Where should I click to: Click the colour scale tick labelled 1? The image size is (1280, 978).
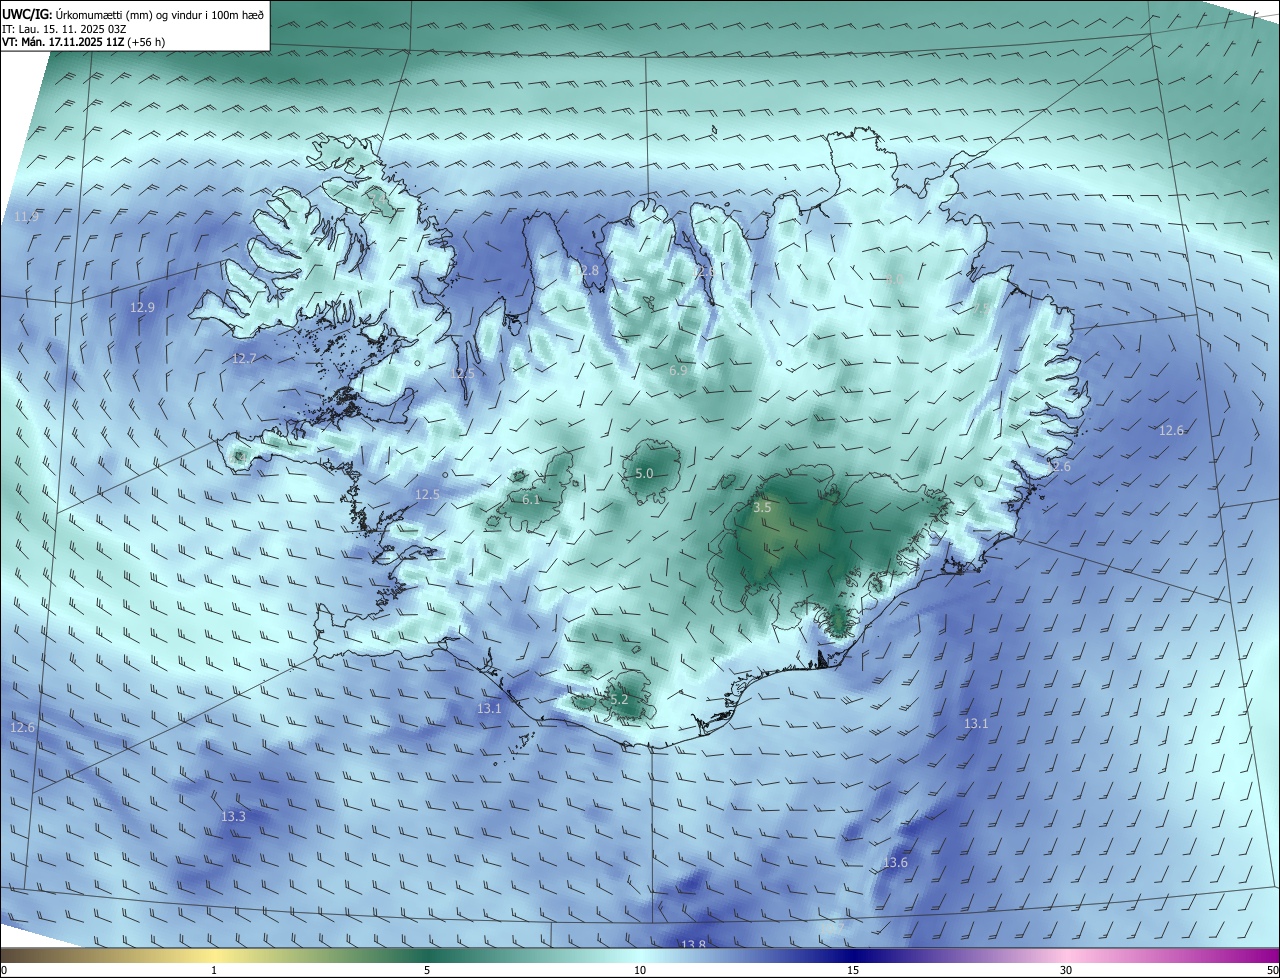[x=214, y=970]
